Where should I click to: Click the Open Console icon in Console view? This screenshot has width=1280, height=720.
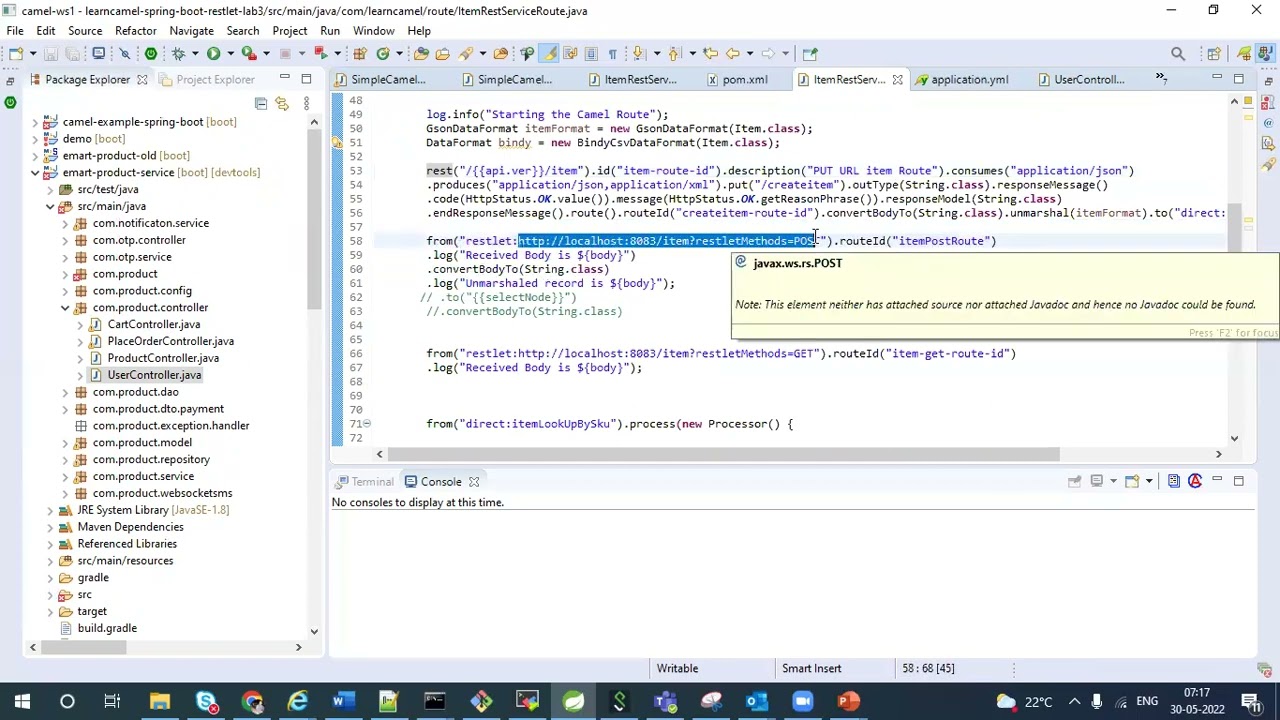pos(1132,481)
